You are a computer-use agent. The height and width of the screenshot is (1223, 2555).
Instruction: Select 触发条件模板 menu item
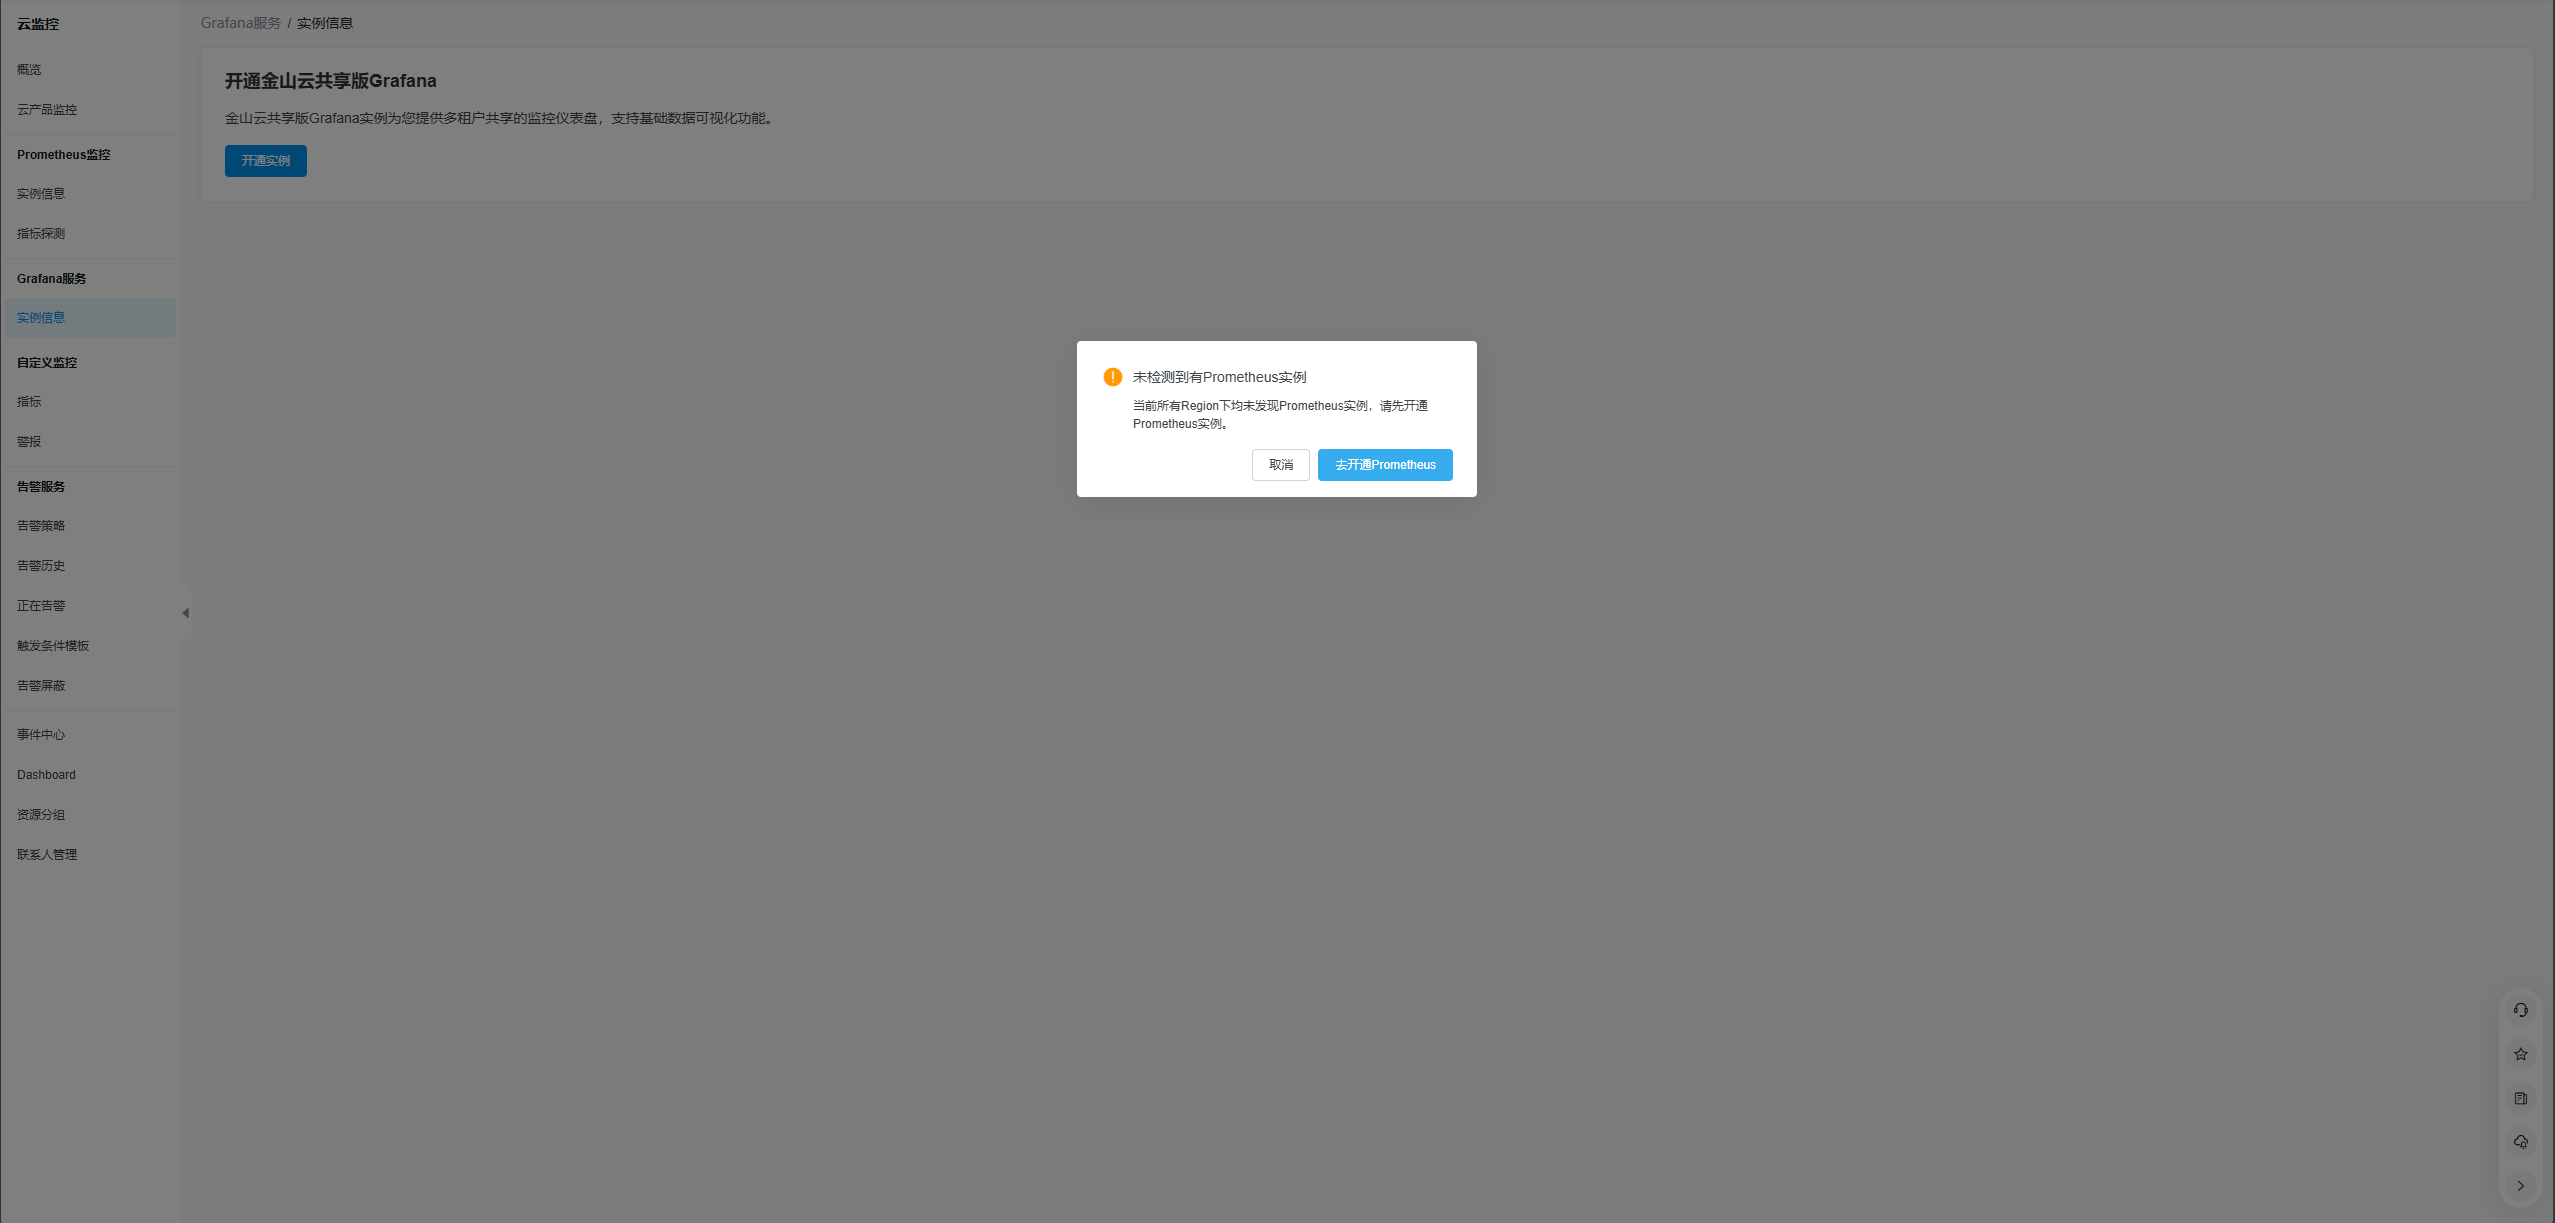point(53,646)
